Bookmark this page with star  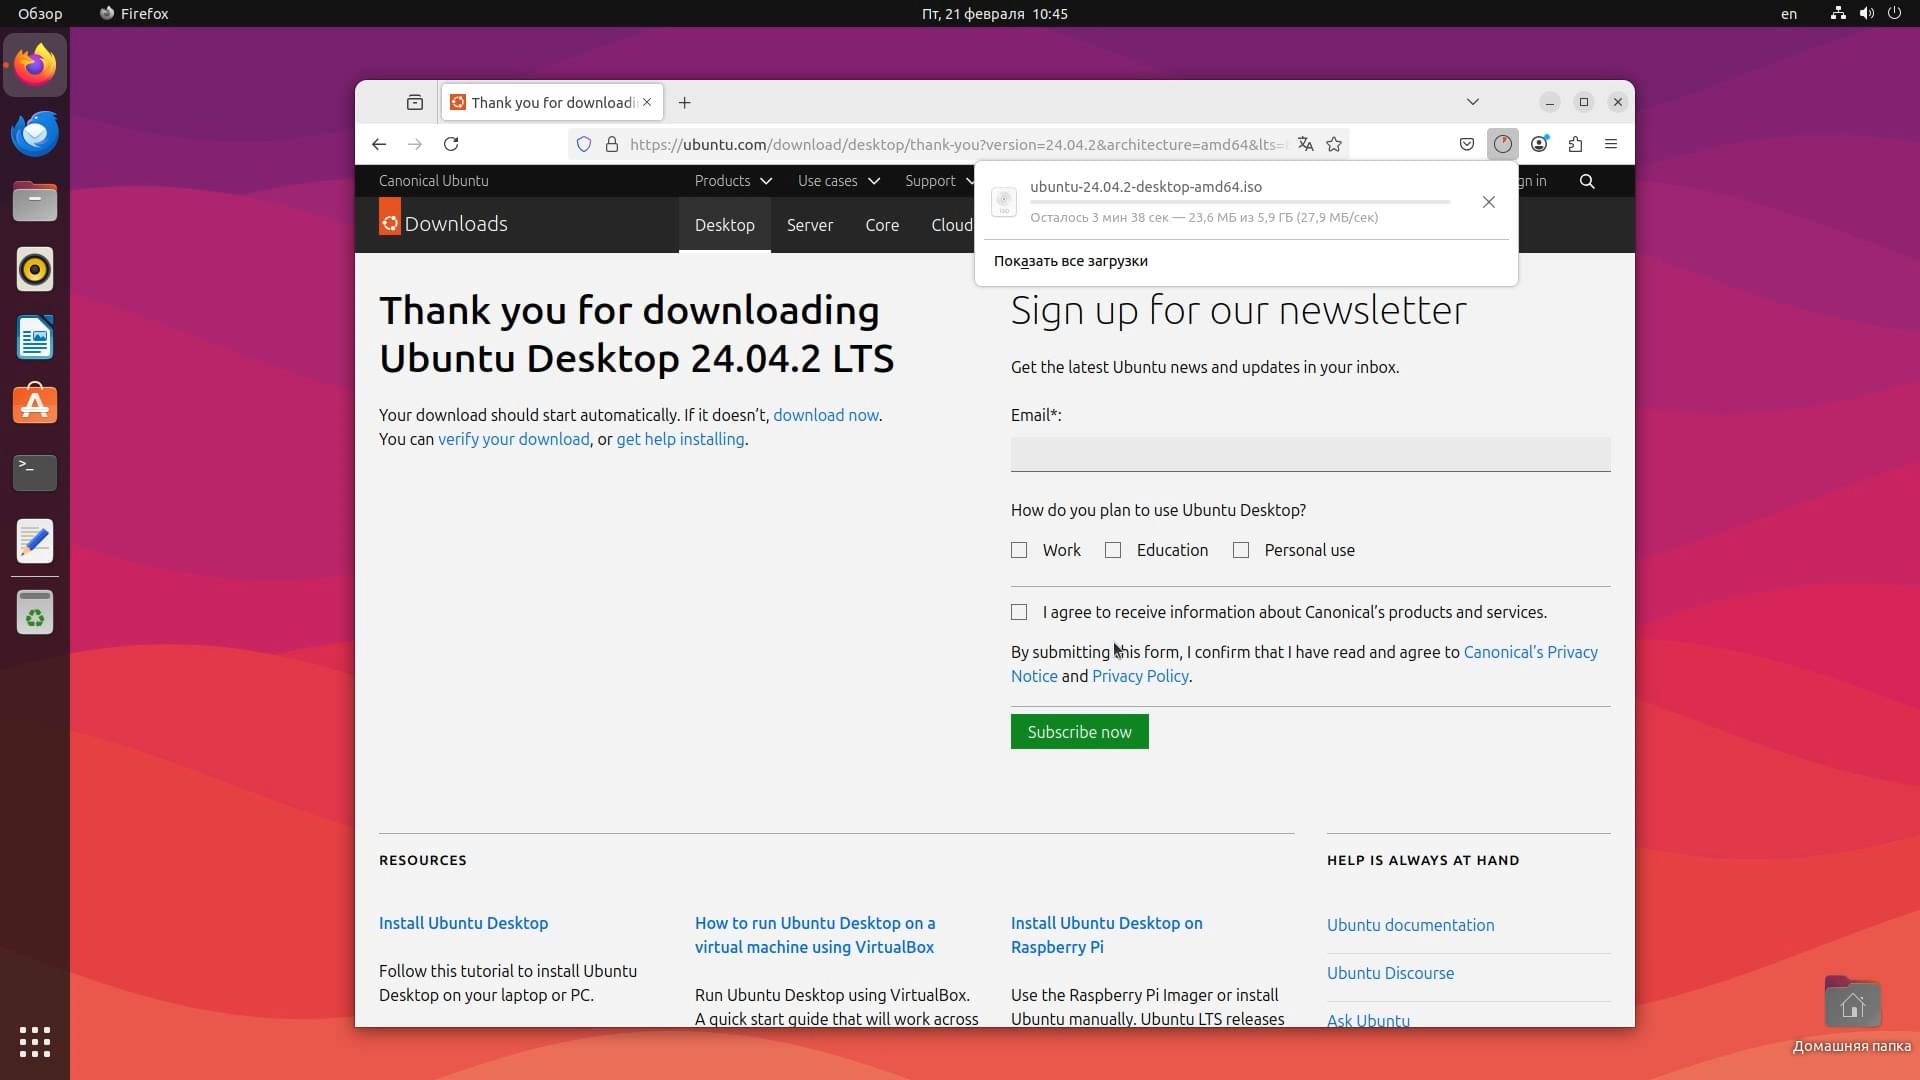tap(1334, 144)
